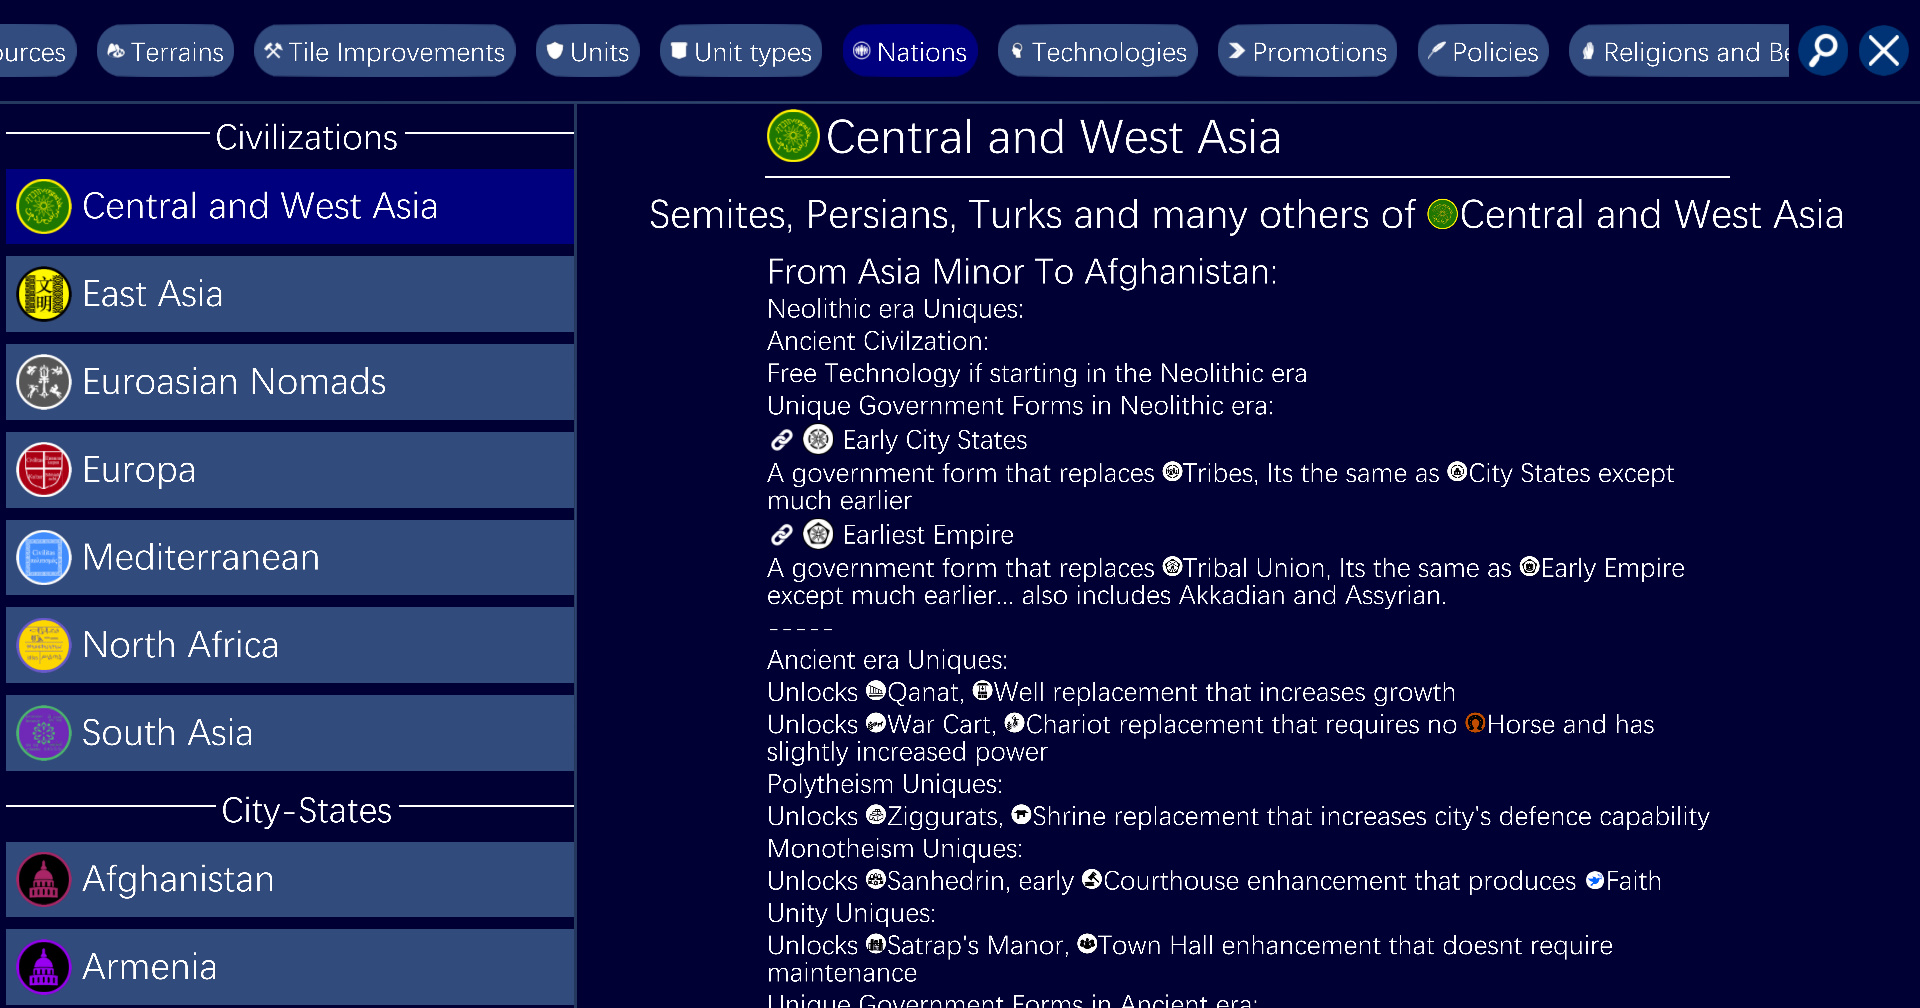Screen dimensions: 1920x1008
Task: Click the description mentioning Tribal Union
Action: [1226, 581]
